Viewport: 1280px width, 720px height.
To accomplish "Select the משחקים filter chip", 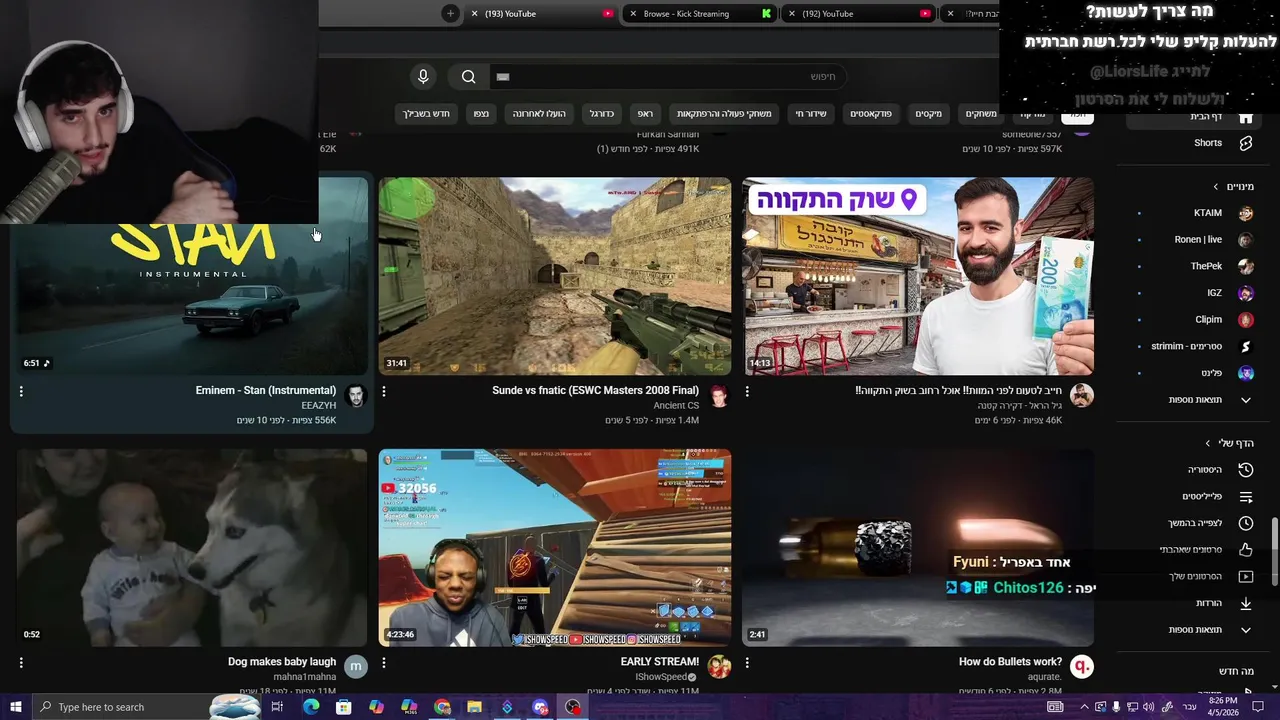I will (x=981, y=114).
